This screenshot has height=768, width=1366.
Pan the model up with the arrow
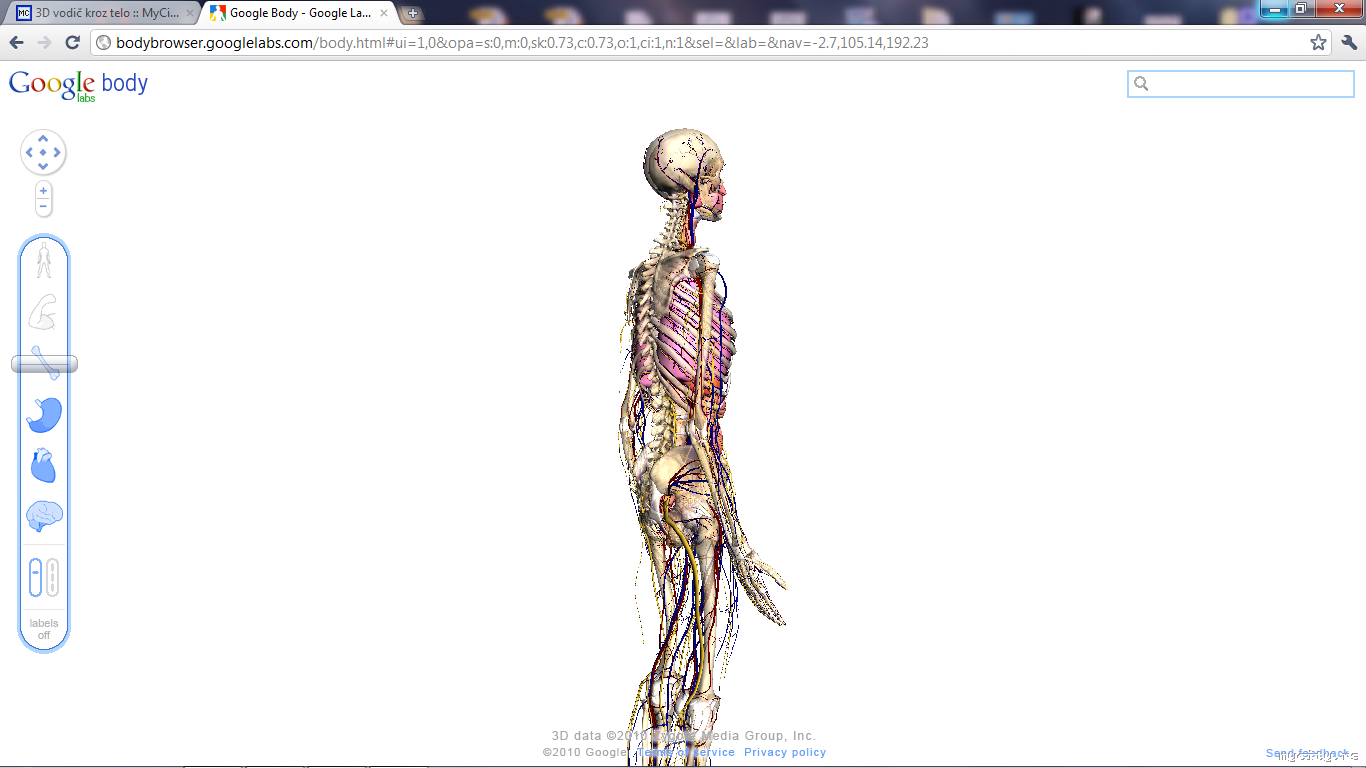43,139
